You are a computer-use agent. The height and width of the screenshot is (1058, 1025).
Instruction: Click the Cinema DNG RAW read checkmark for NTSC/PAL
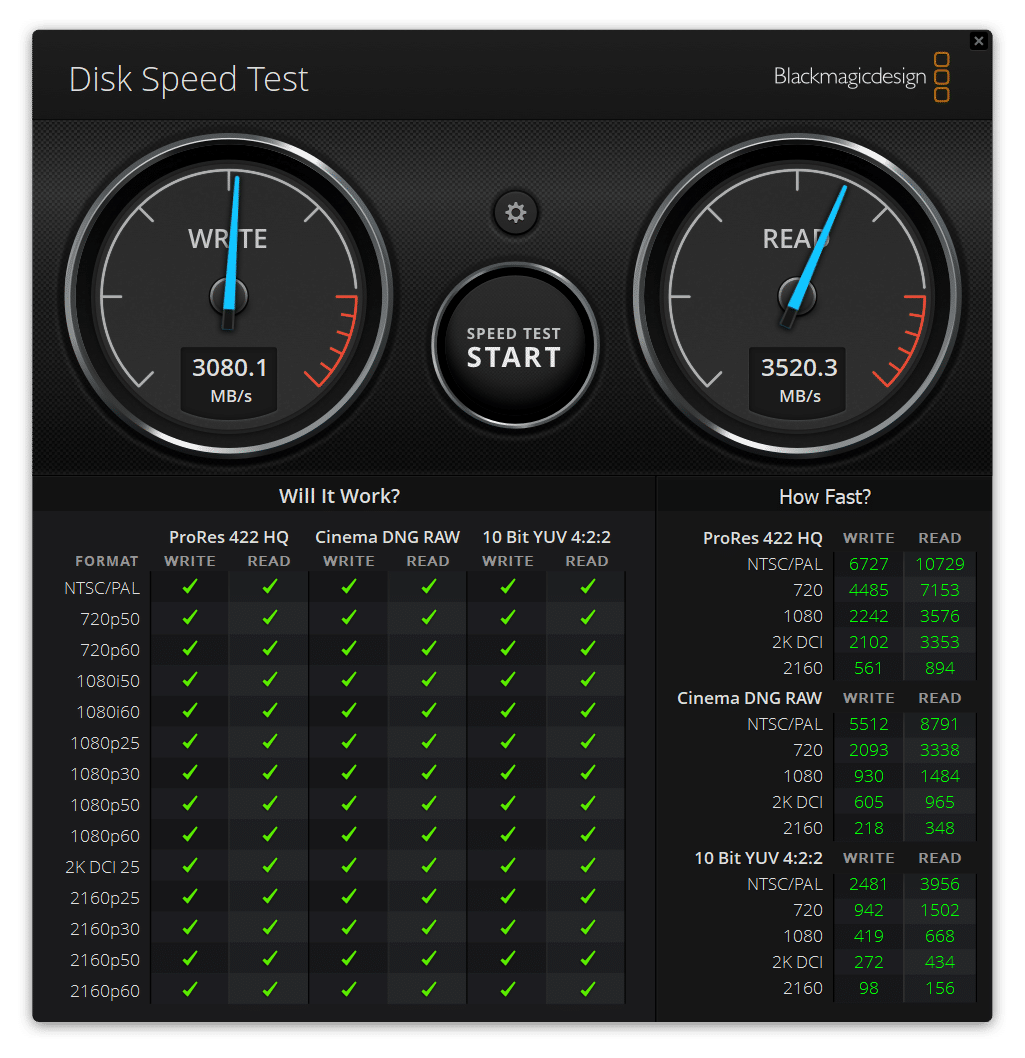pyautogui.click(x=428, y=587)
